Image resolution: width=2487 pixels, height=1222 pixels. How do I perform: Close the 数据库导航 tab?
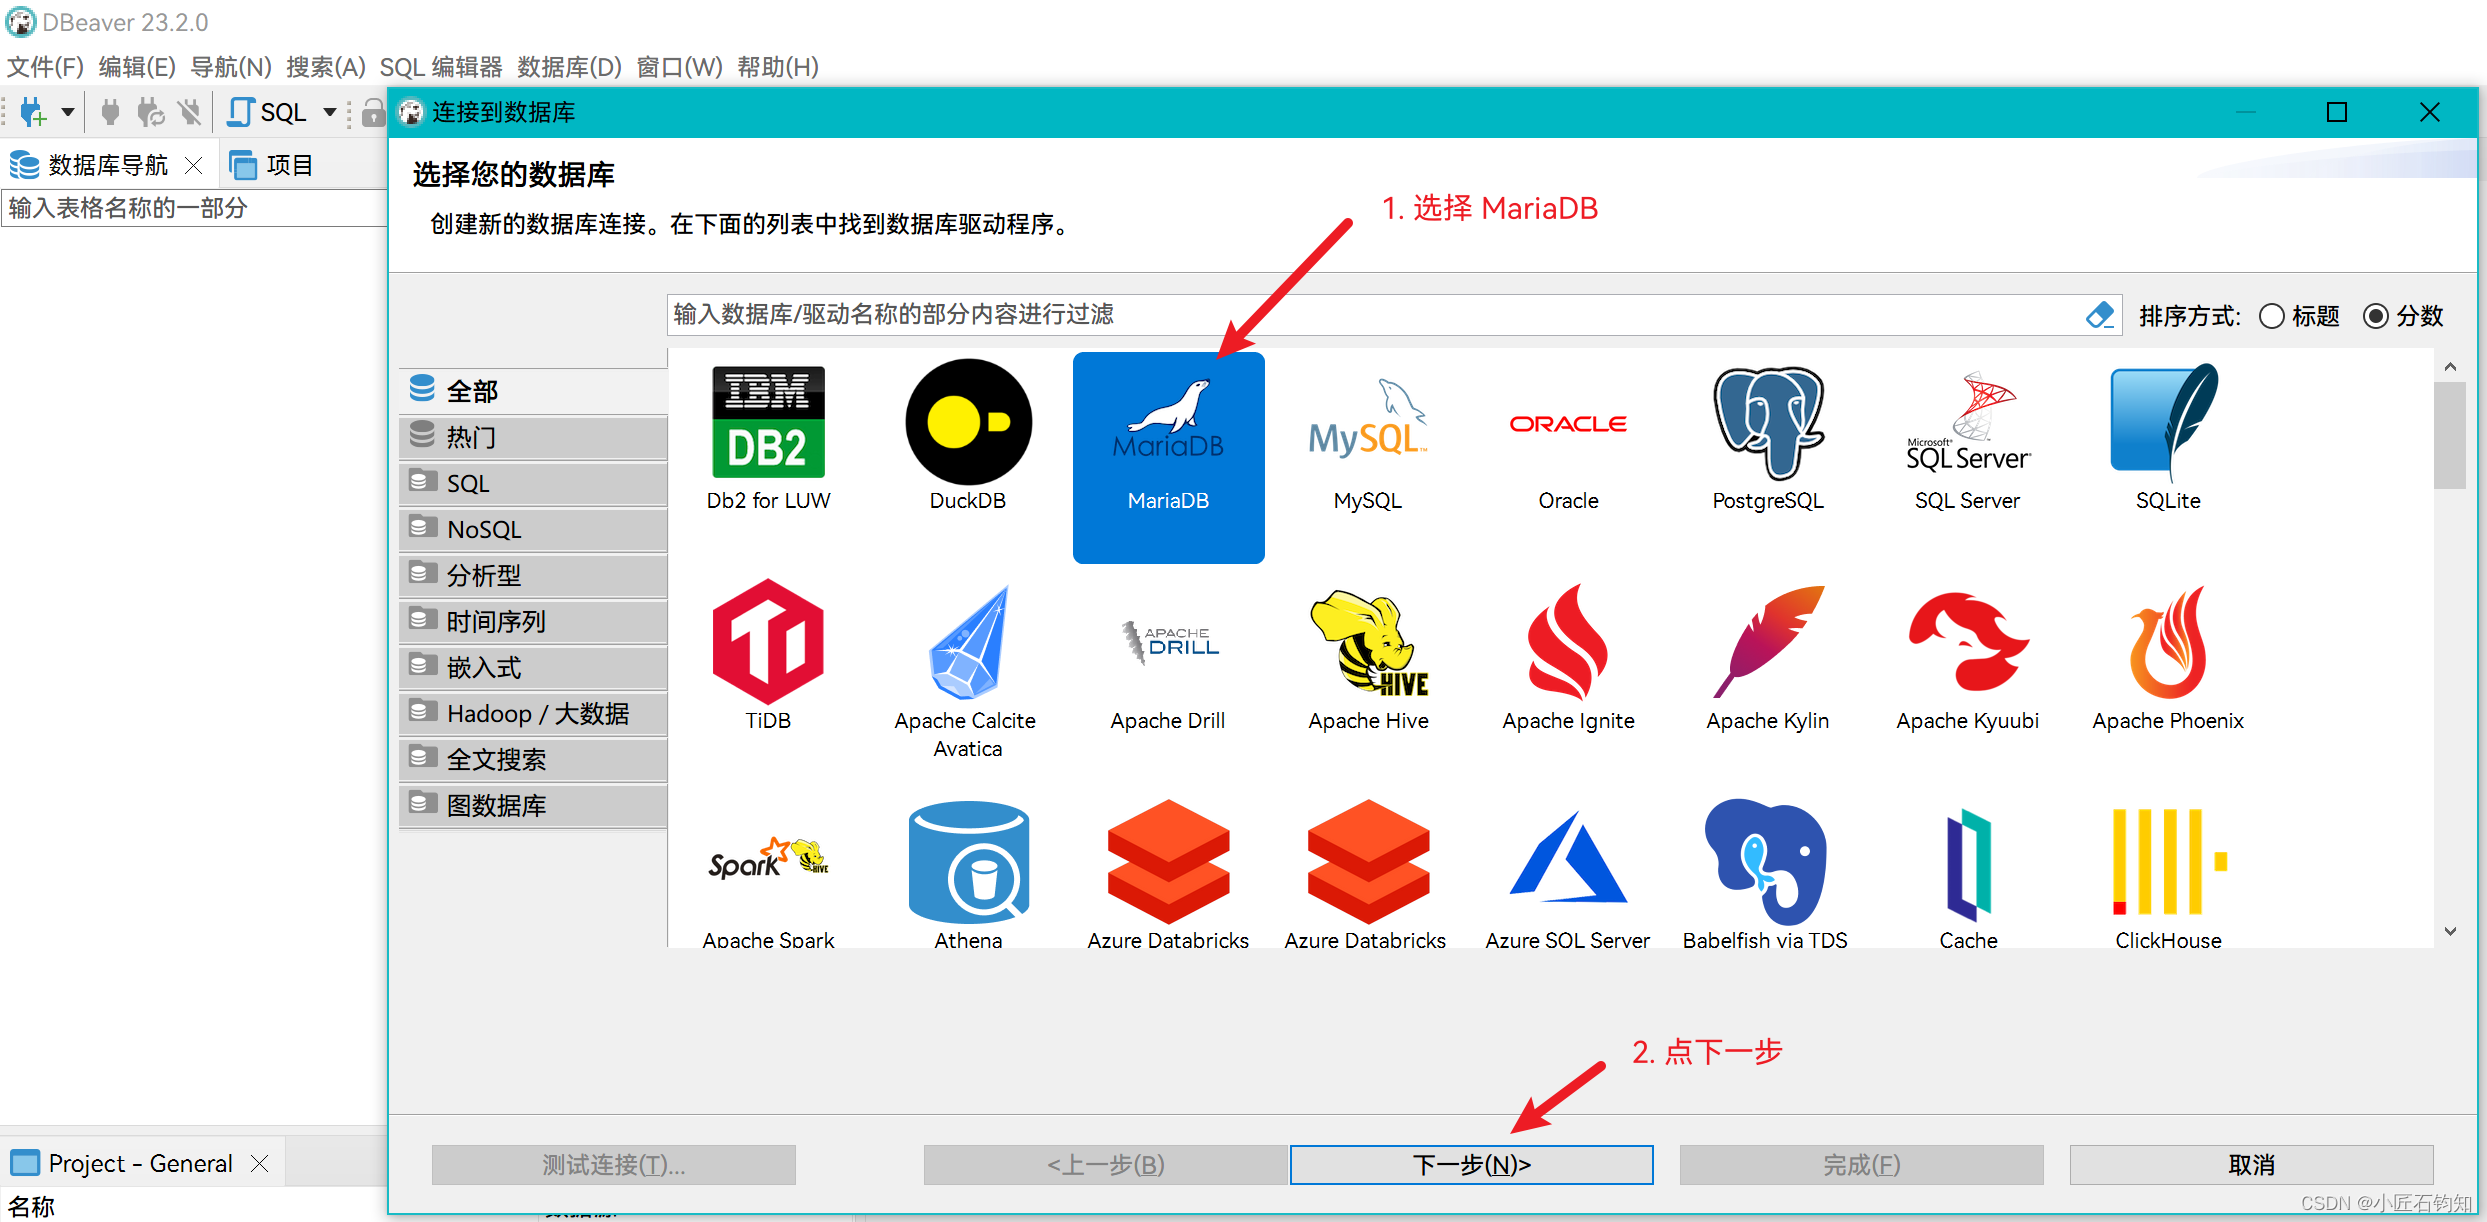[194, 165]
